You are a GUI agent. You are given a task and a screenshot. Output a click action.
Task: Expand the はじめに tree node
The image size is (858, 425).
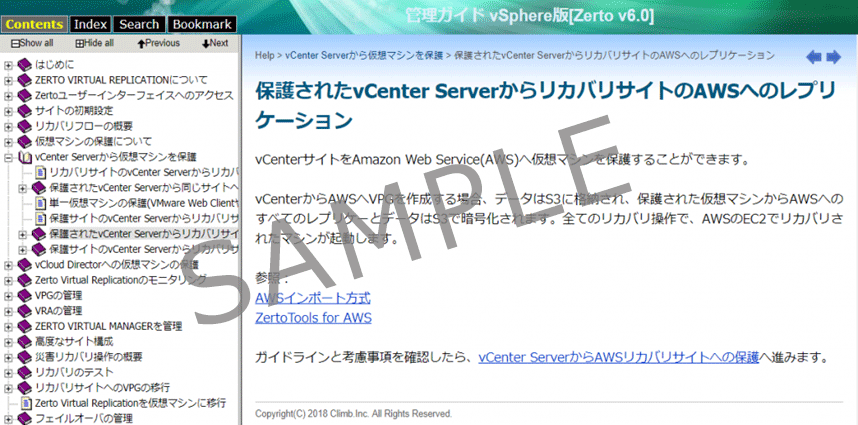coord(8,65)
